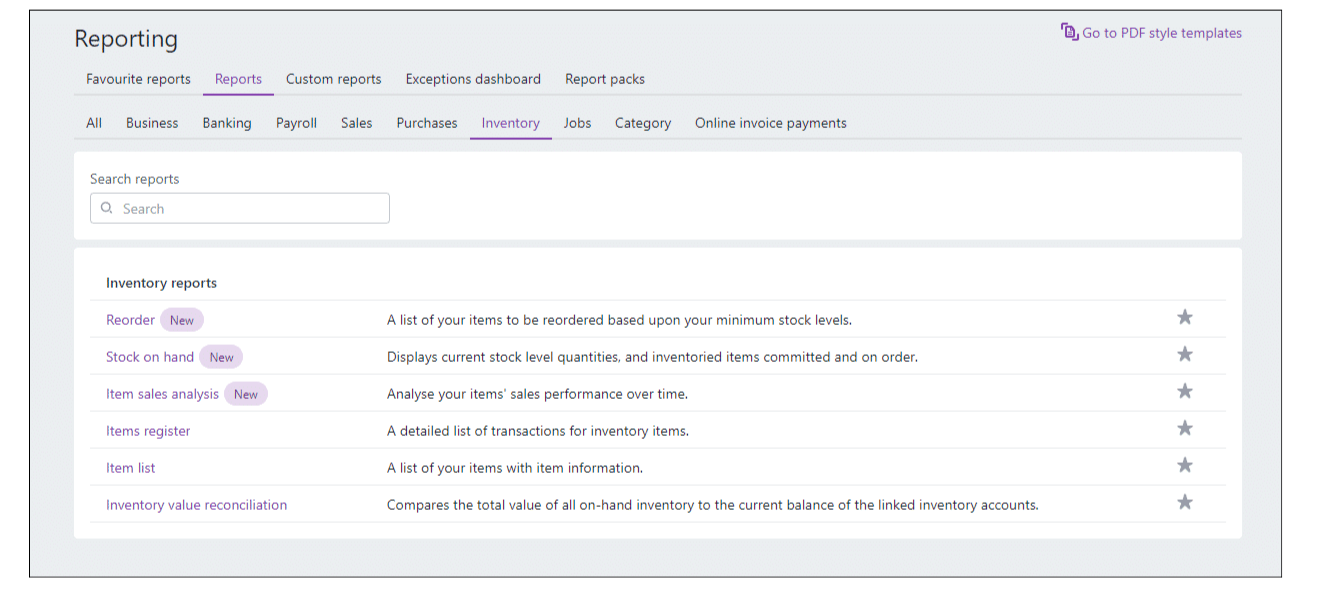The height and width of the screenshot is (609, 1331).
Task: Open the Reorder report
Action: [130, 320]
